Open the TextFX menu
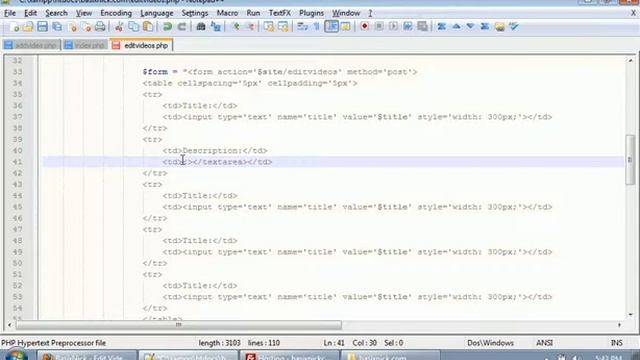This screenshot has height=360, width=640. tap(280, 13)
